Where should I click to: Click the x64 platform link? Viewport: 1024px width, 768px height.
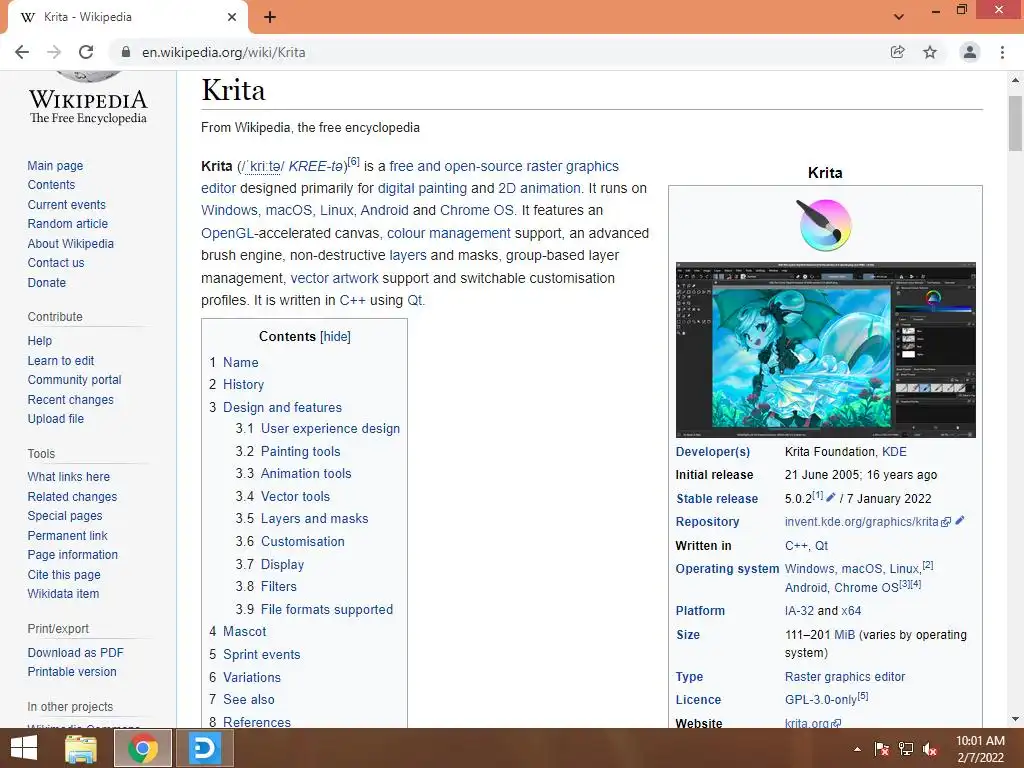click(x=851, y=611)
